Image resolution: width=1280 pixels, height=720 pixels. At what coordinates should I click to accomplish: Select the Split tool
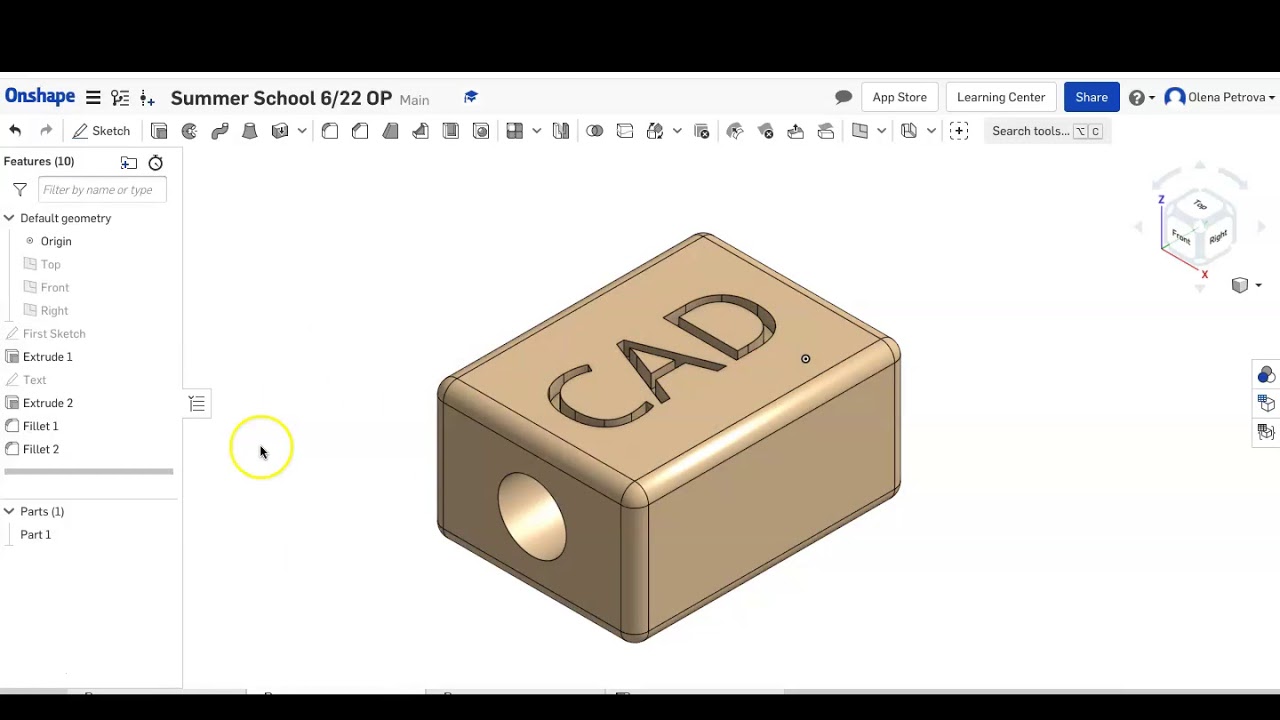pyautogui.click(x=625, y=131)
